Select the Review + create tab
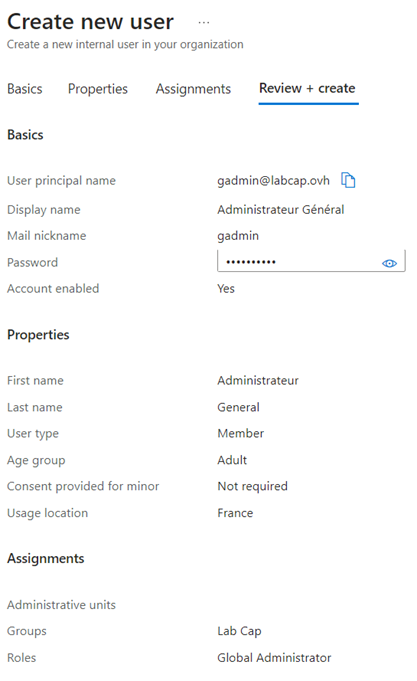 pyautogui.click(x=308, y=88)
